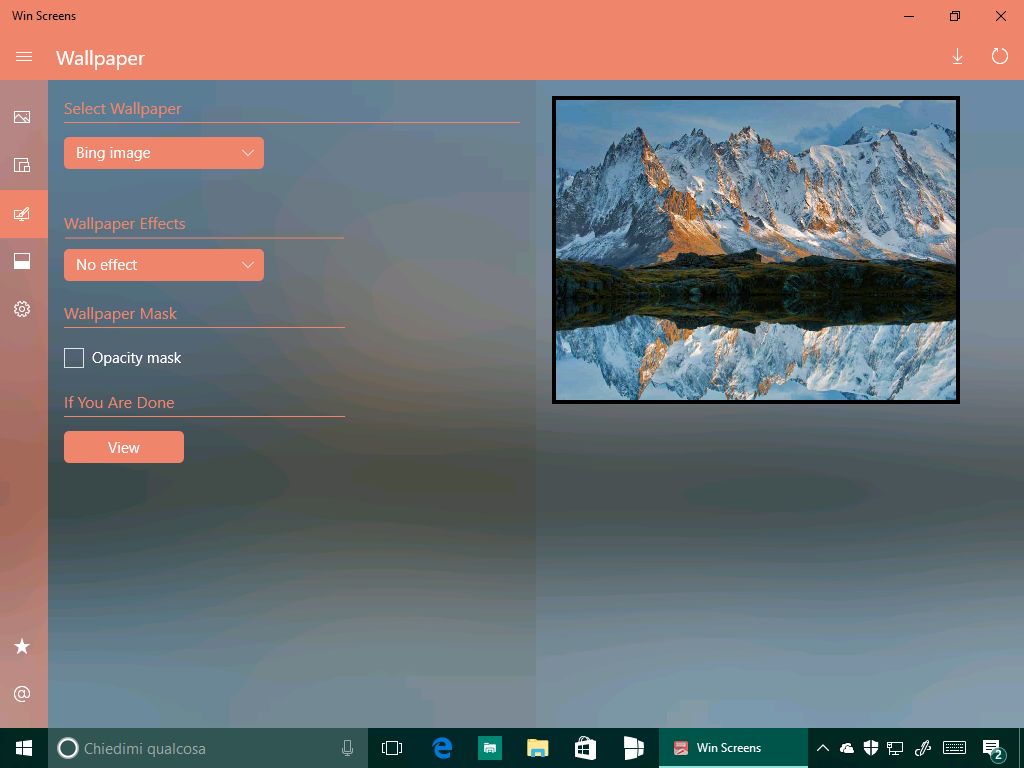The width and height of the screenshot is (1024, 768).
Task: Click the View button
Action: click(x=124, y=447)
